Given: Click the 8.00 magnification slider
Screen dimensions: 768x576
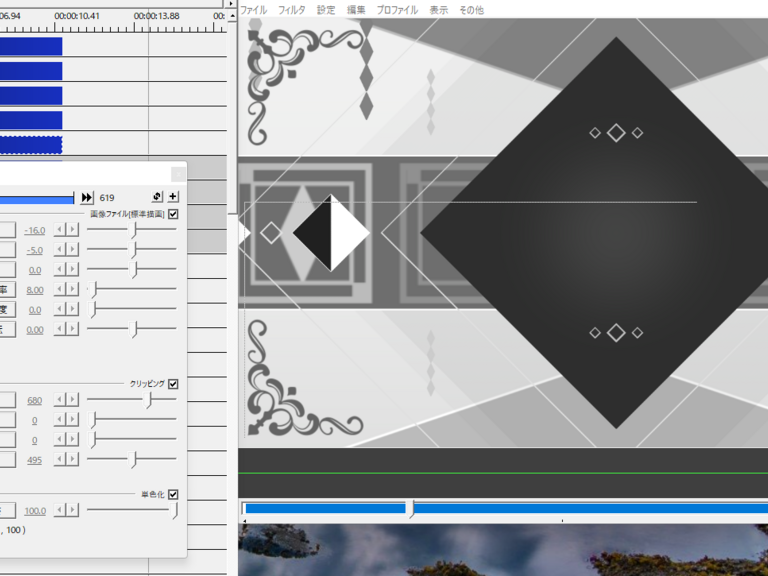Looking at the screenshot, I should click(132, 289).
